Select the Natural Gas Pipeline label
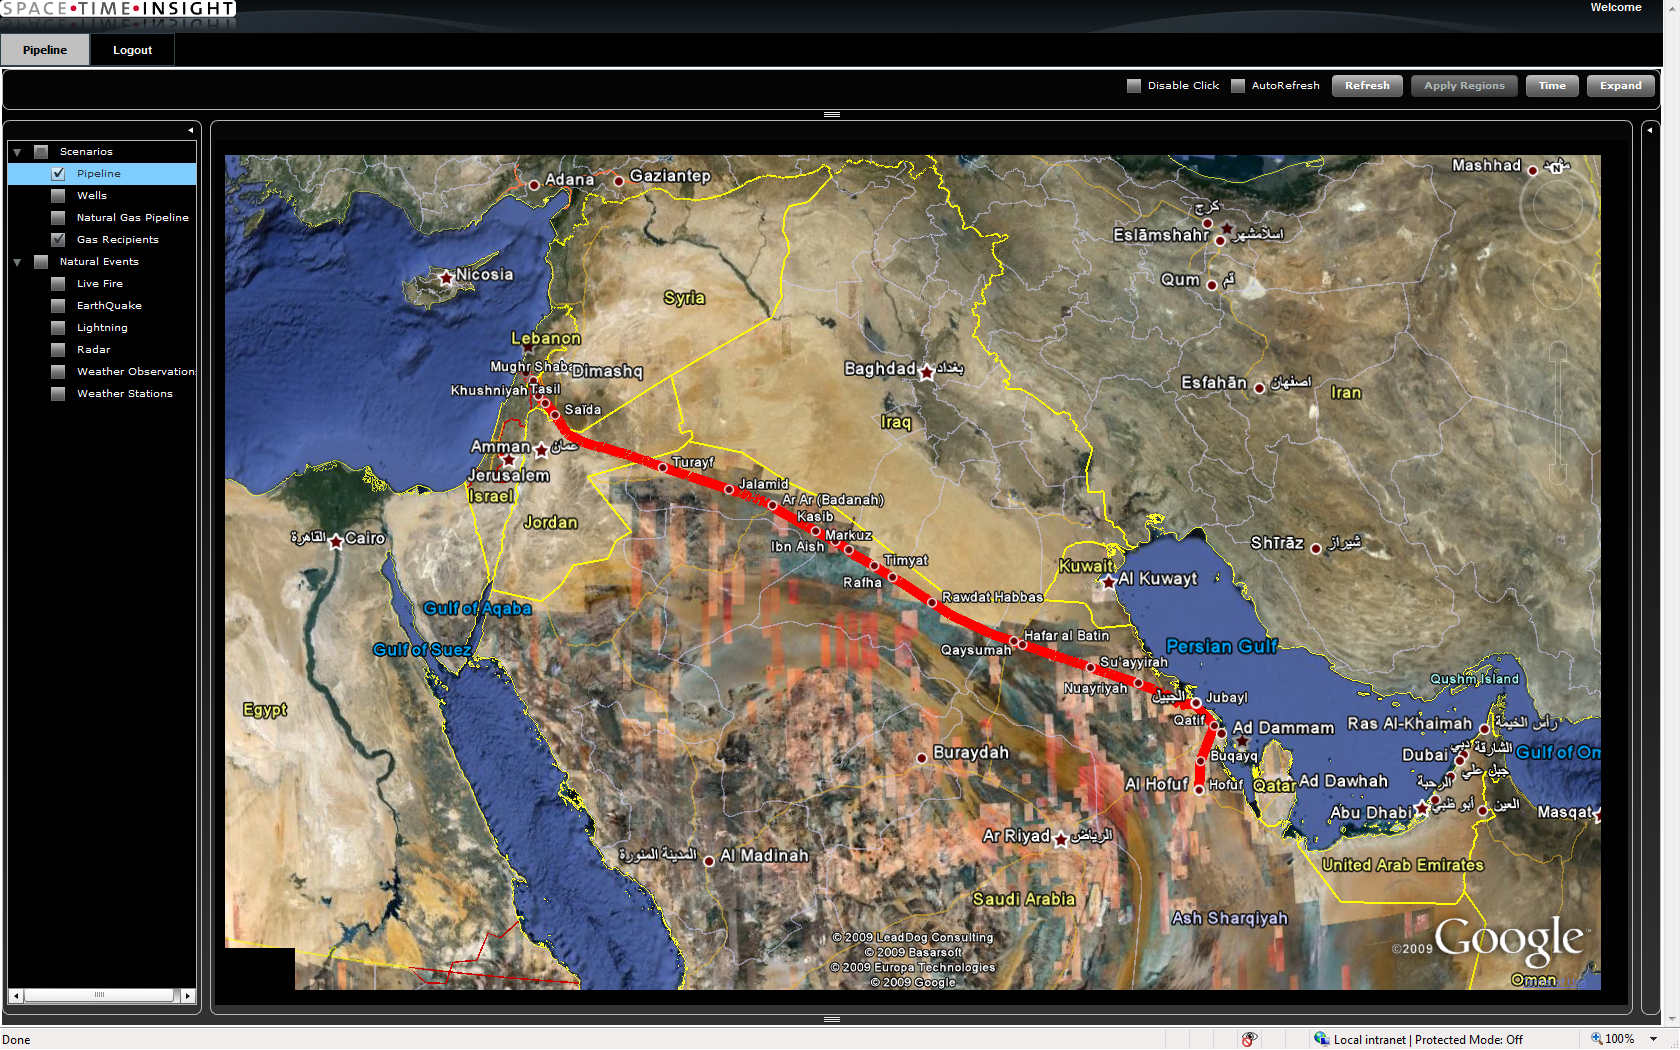Viewport: 1680px width, 1050px height. pyautogui.click(x=133, y=218)
